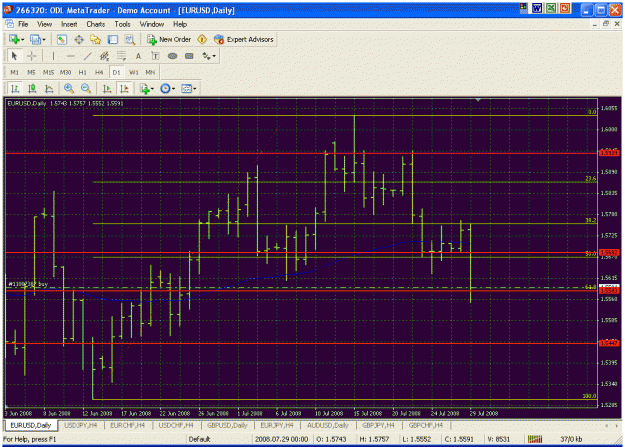Switch chart to H4 timeframe
625x447 pixels.
point(99,72)
